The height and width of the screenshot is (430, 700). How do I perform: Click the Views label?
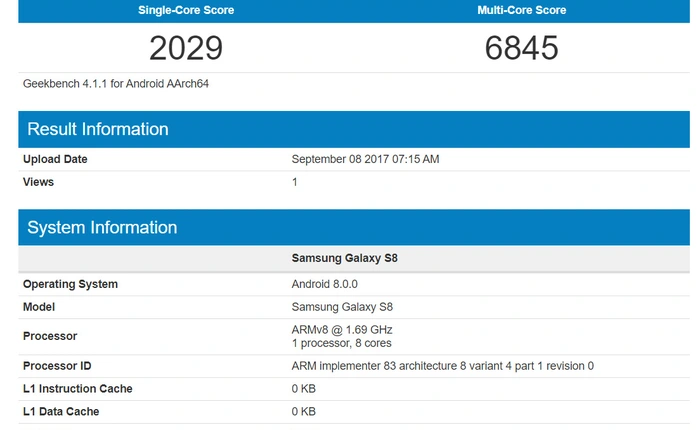38,182
